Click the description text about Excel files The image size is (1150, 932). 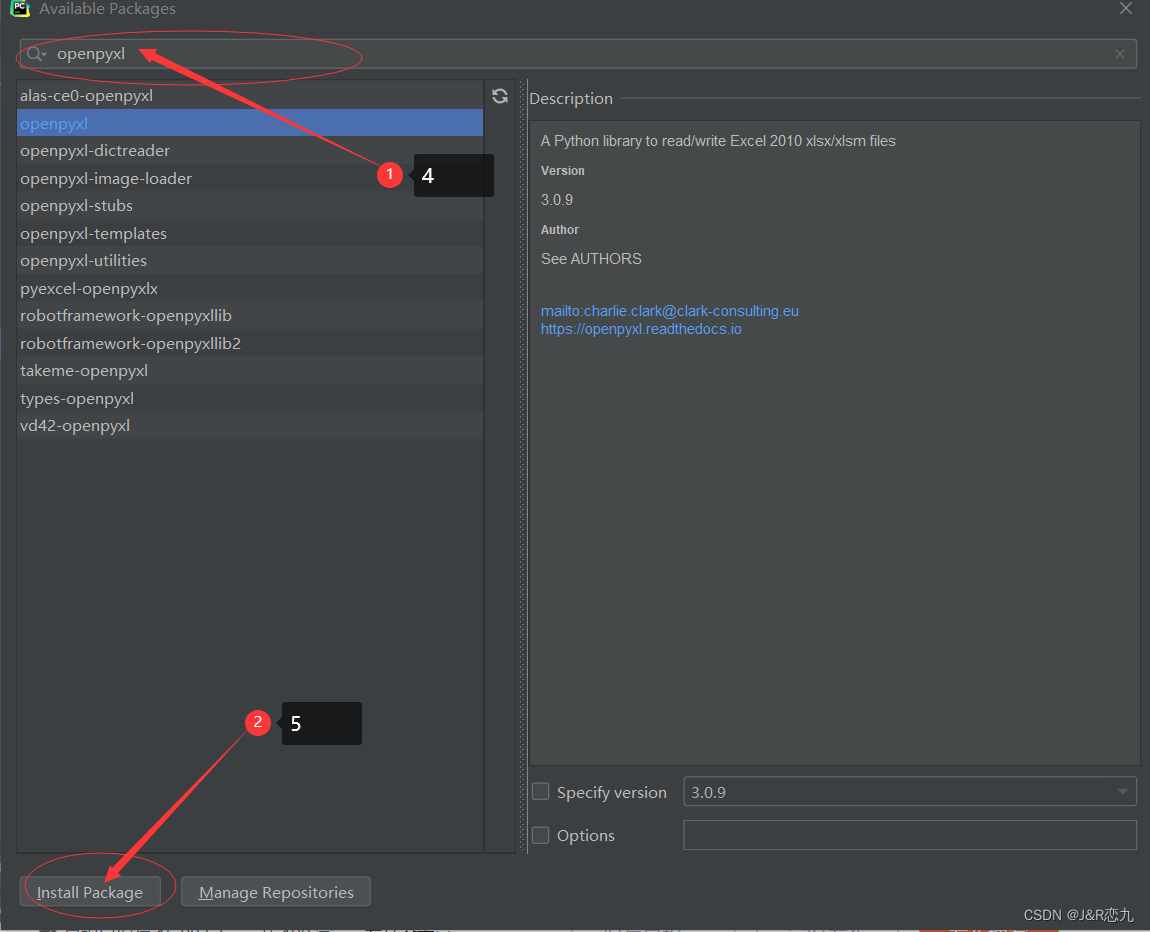tap(718, 141)
